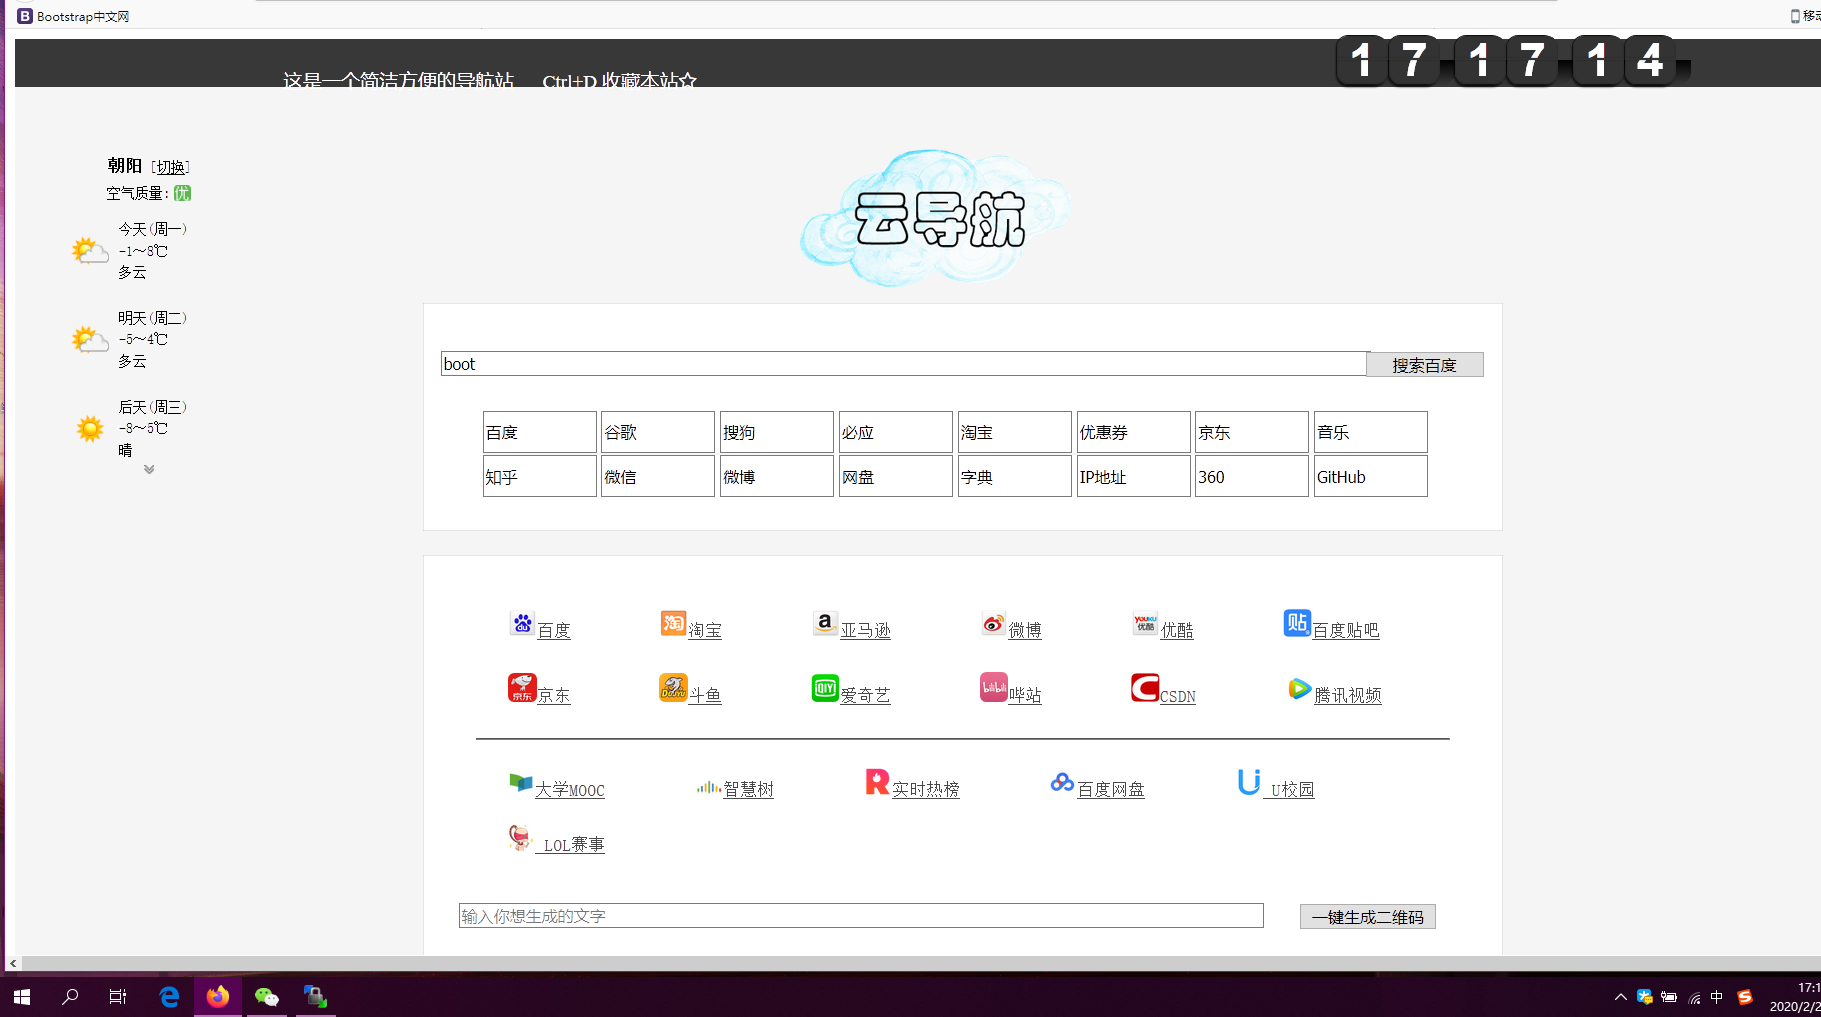Click the QR code text input
This screenshot has width=1821, height=1017.
tap(861, 916)
